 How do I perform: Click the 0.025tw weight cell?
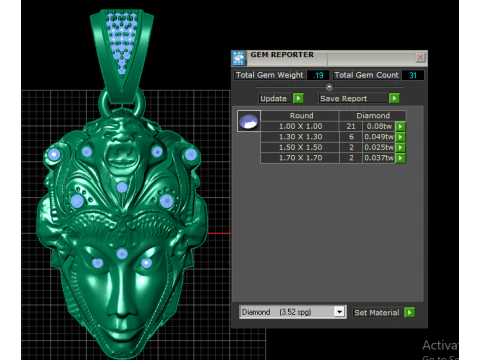pyautogui.click(x=379, y=147)
